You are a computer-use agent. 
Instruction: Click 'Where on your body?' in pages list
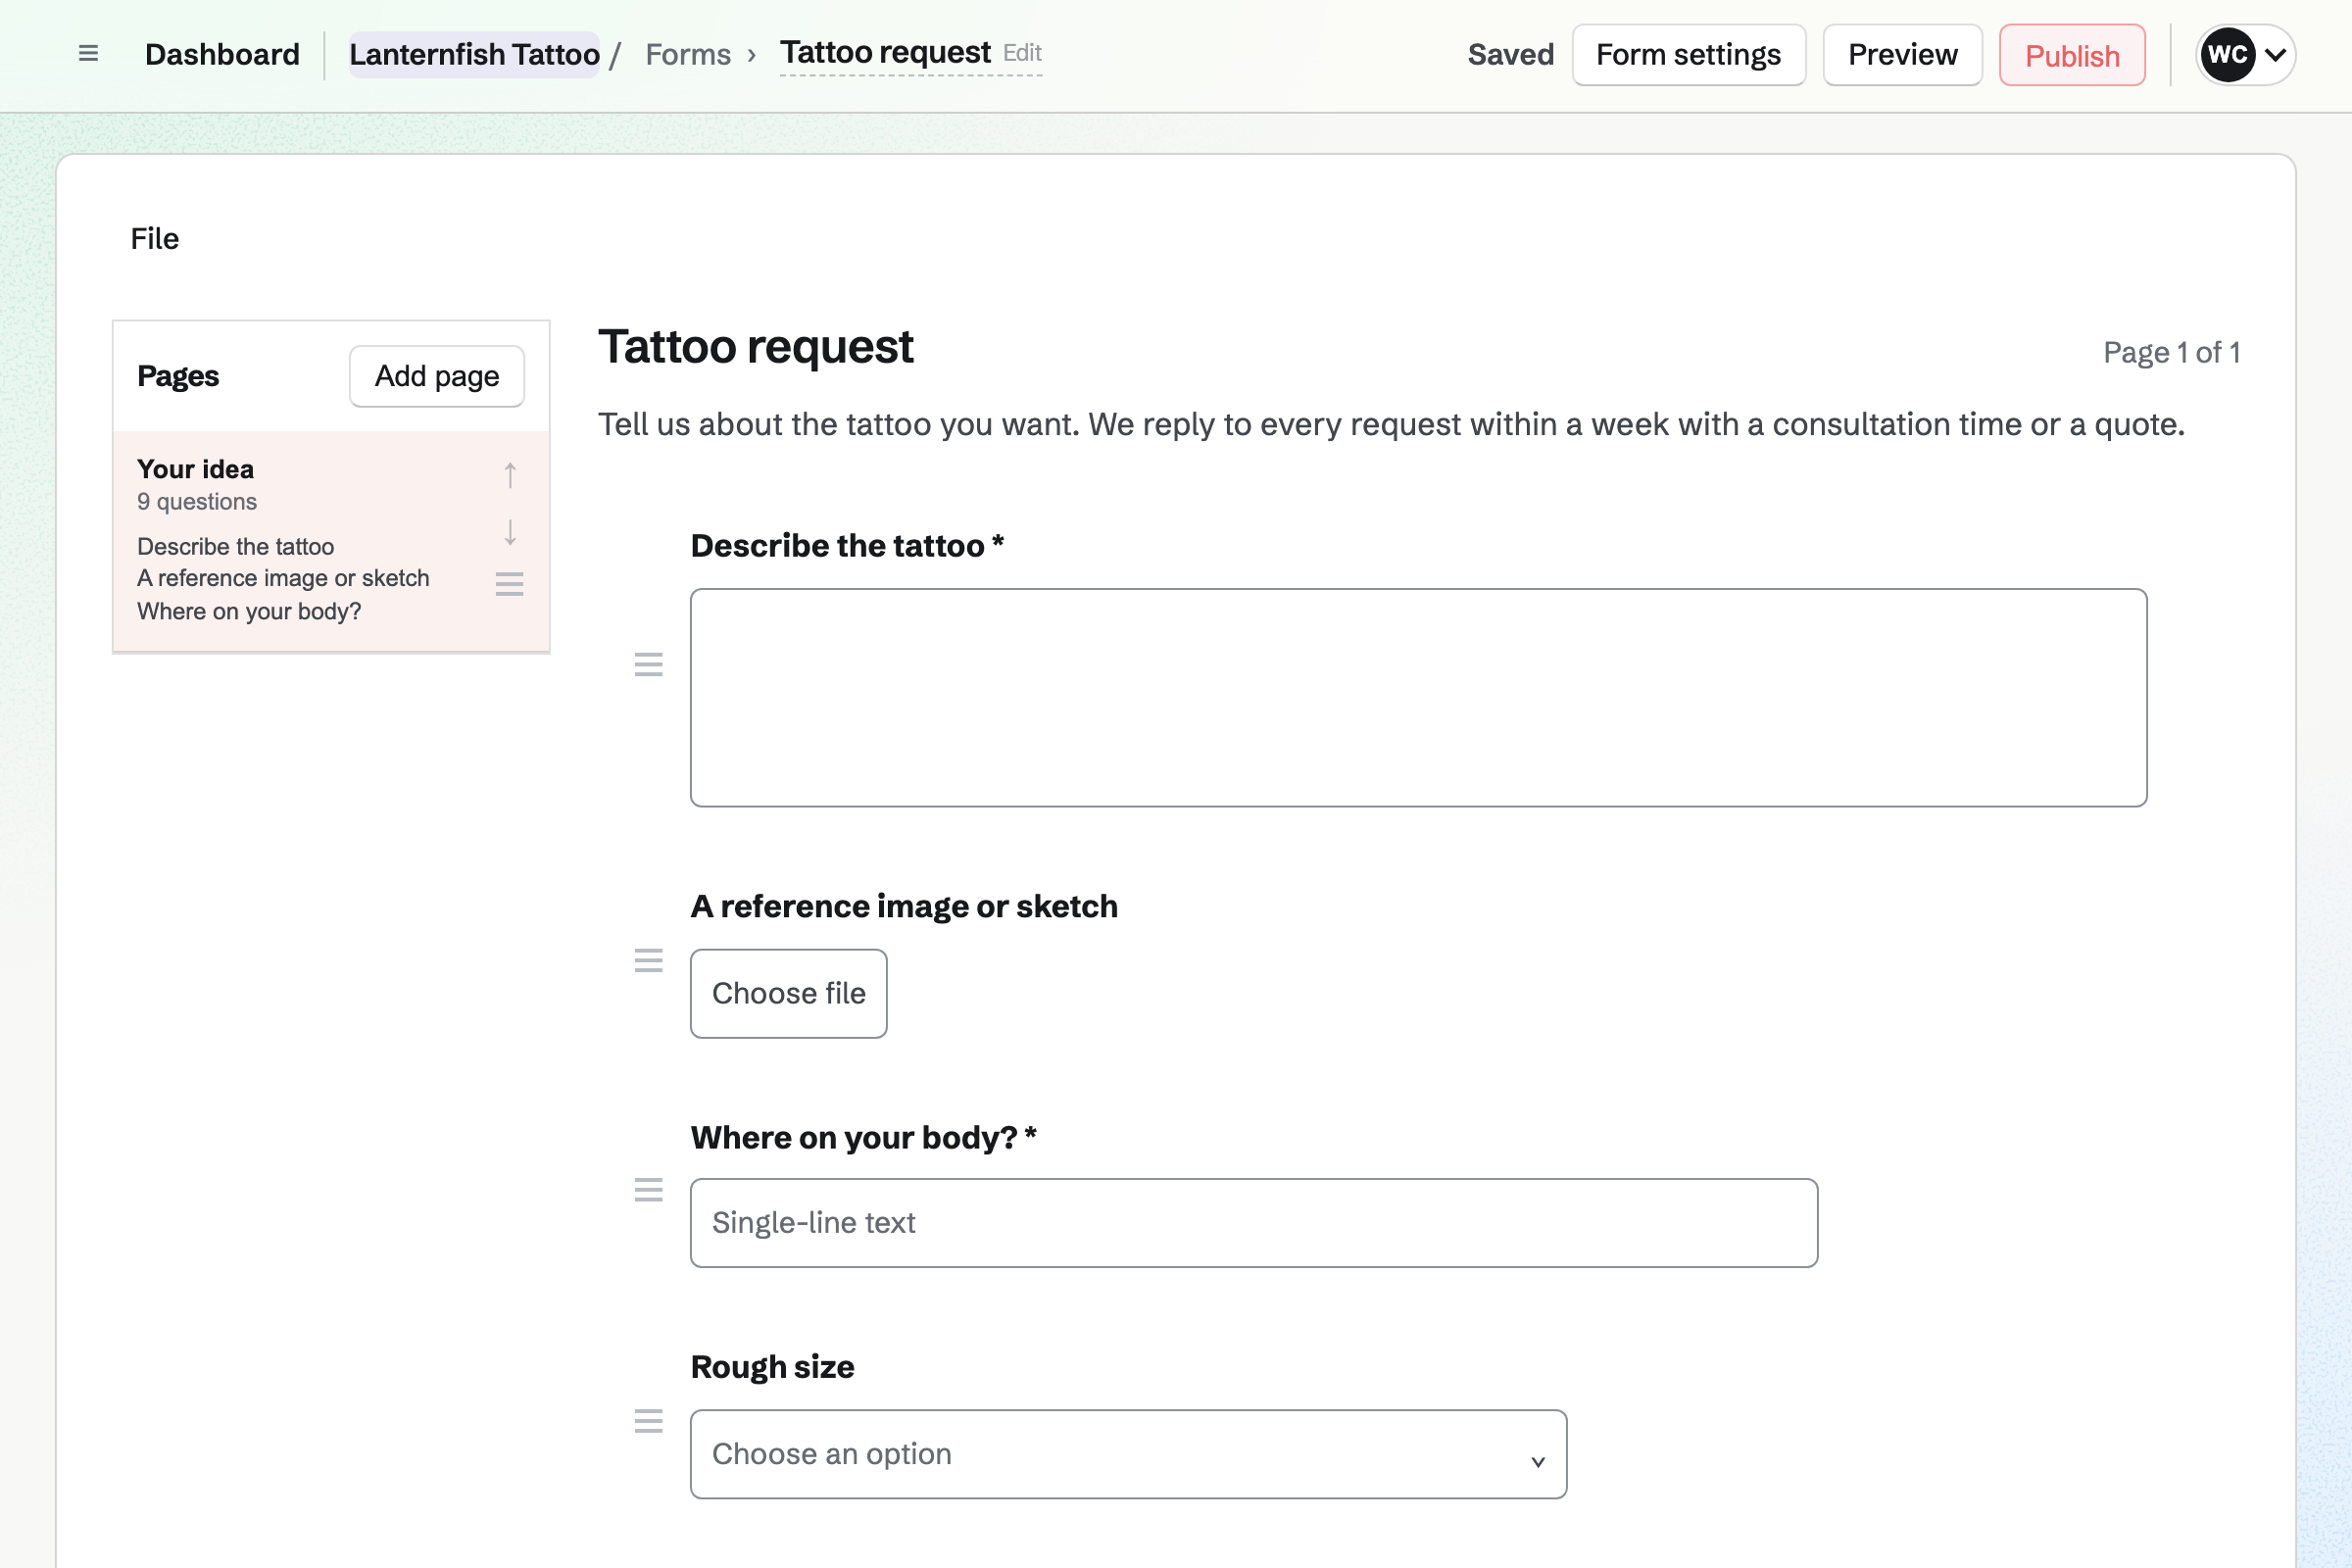click(249, 611)
